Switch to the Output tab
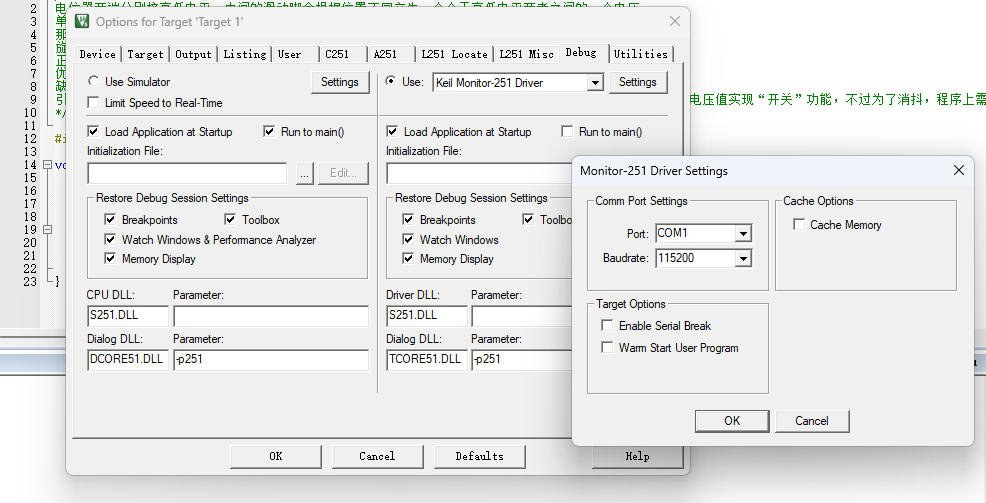Viewport: 986px width, 503px height. click(193, 54)
